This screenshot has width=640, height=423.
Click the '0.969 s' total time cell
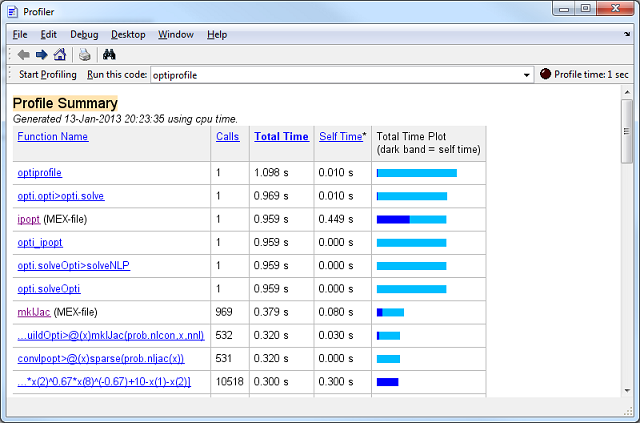[271, 196]
